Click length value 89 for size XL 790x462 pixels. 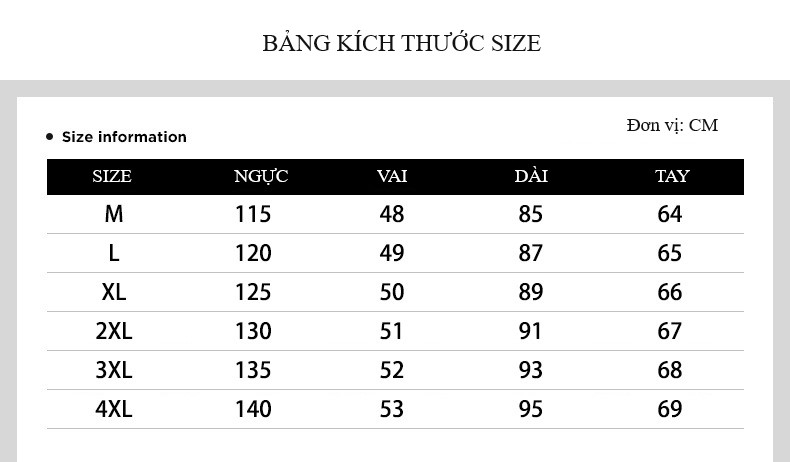(x=531, y=292)
